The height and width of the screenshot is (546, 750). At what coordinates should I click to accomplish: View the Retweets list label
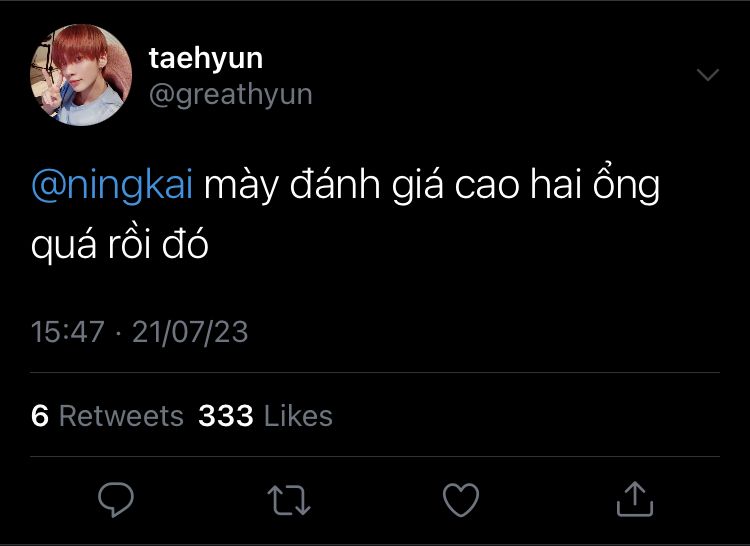(121, 416)
